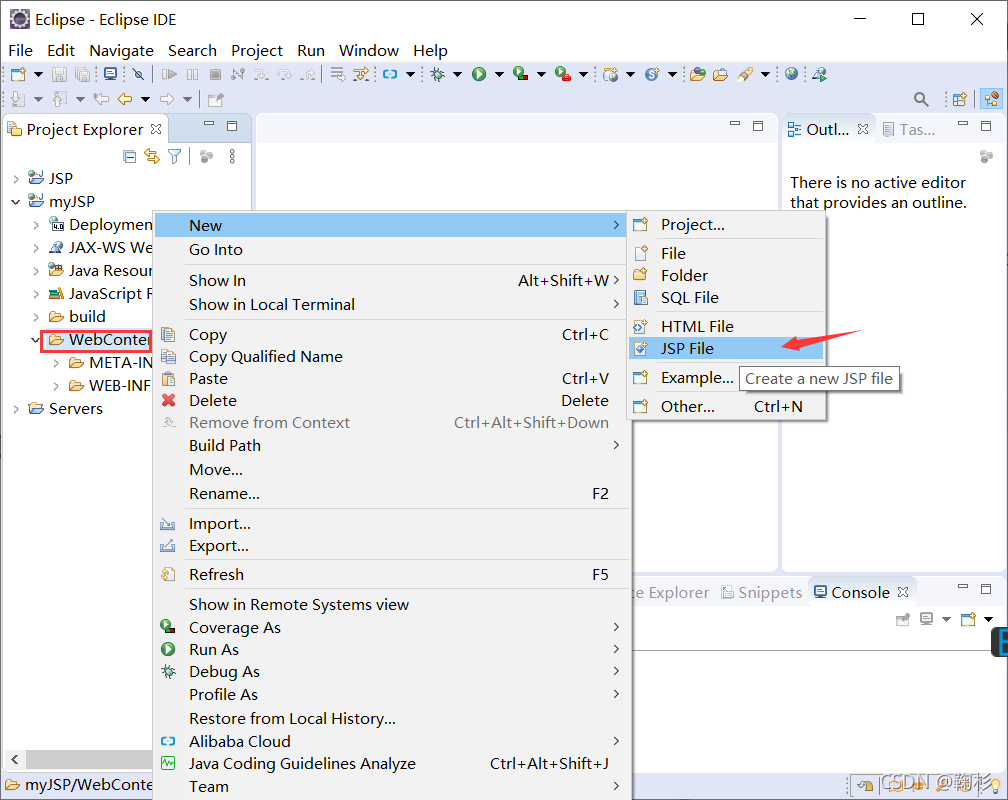Image resolution: width=1008 pixels, height=800 pixels.
Task: Choose Folder in the New submenu
Action: pyautogui.click(x=726, y=276)
